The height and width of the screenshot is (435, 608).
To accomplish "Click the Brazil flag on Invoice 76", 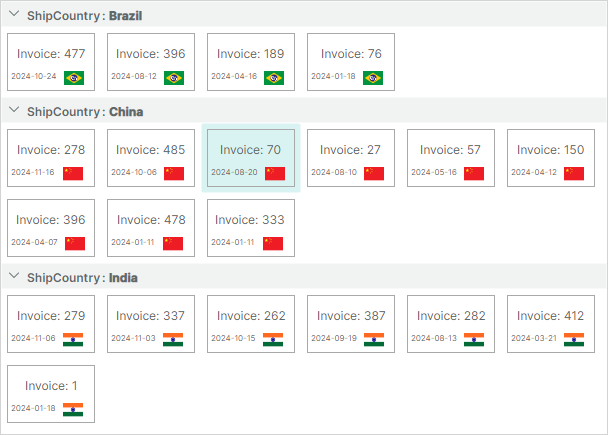I will click(x=373, y=78).
